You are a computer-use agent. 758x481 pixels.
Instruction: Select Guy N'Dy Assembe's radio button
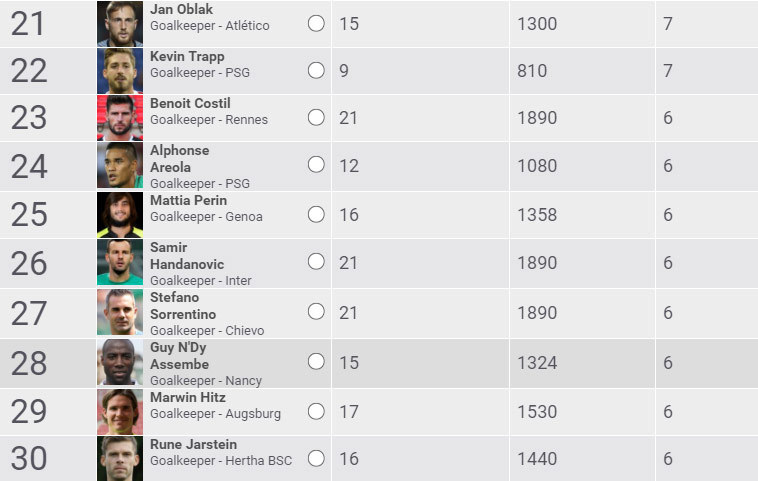click(x=316, y=362)
